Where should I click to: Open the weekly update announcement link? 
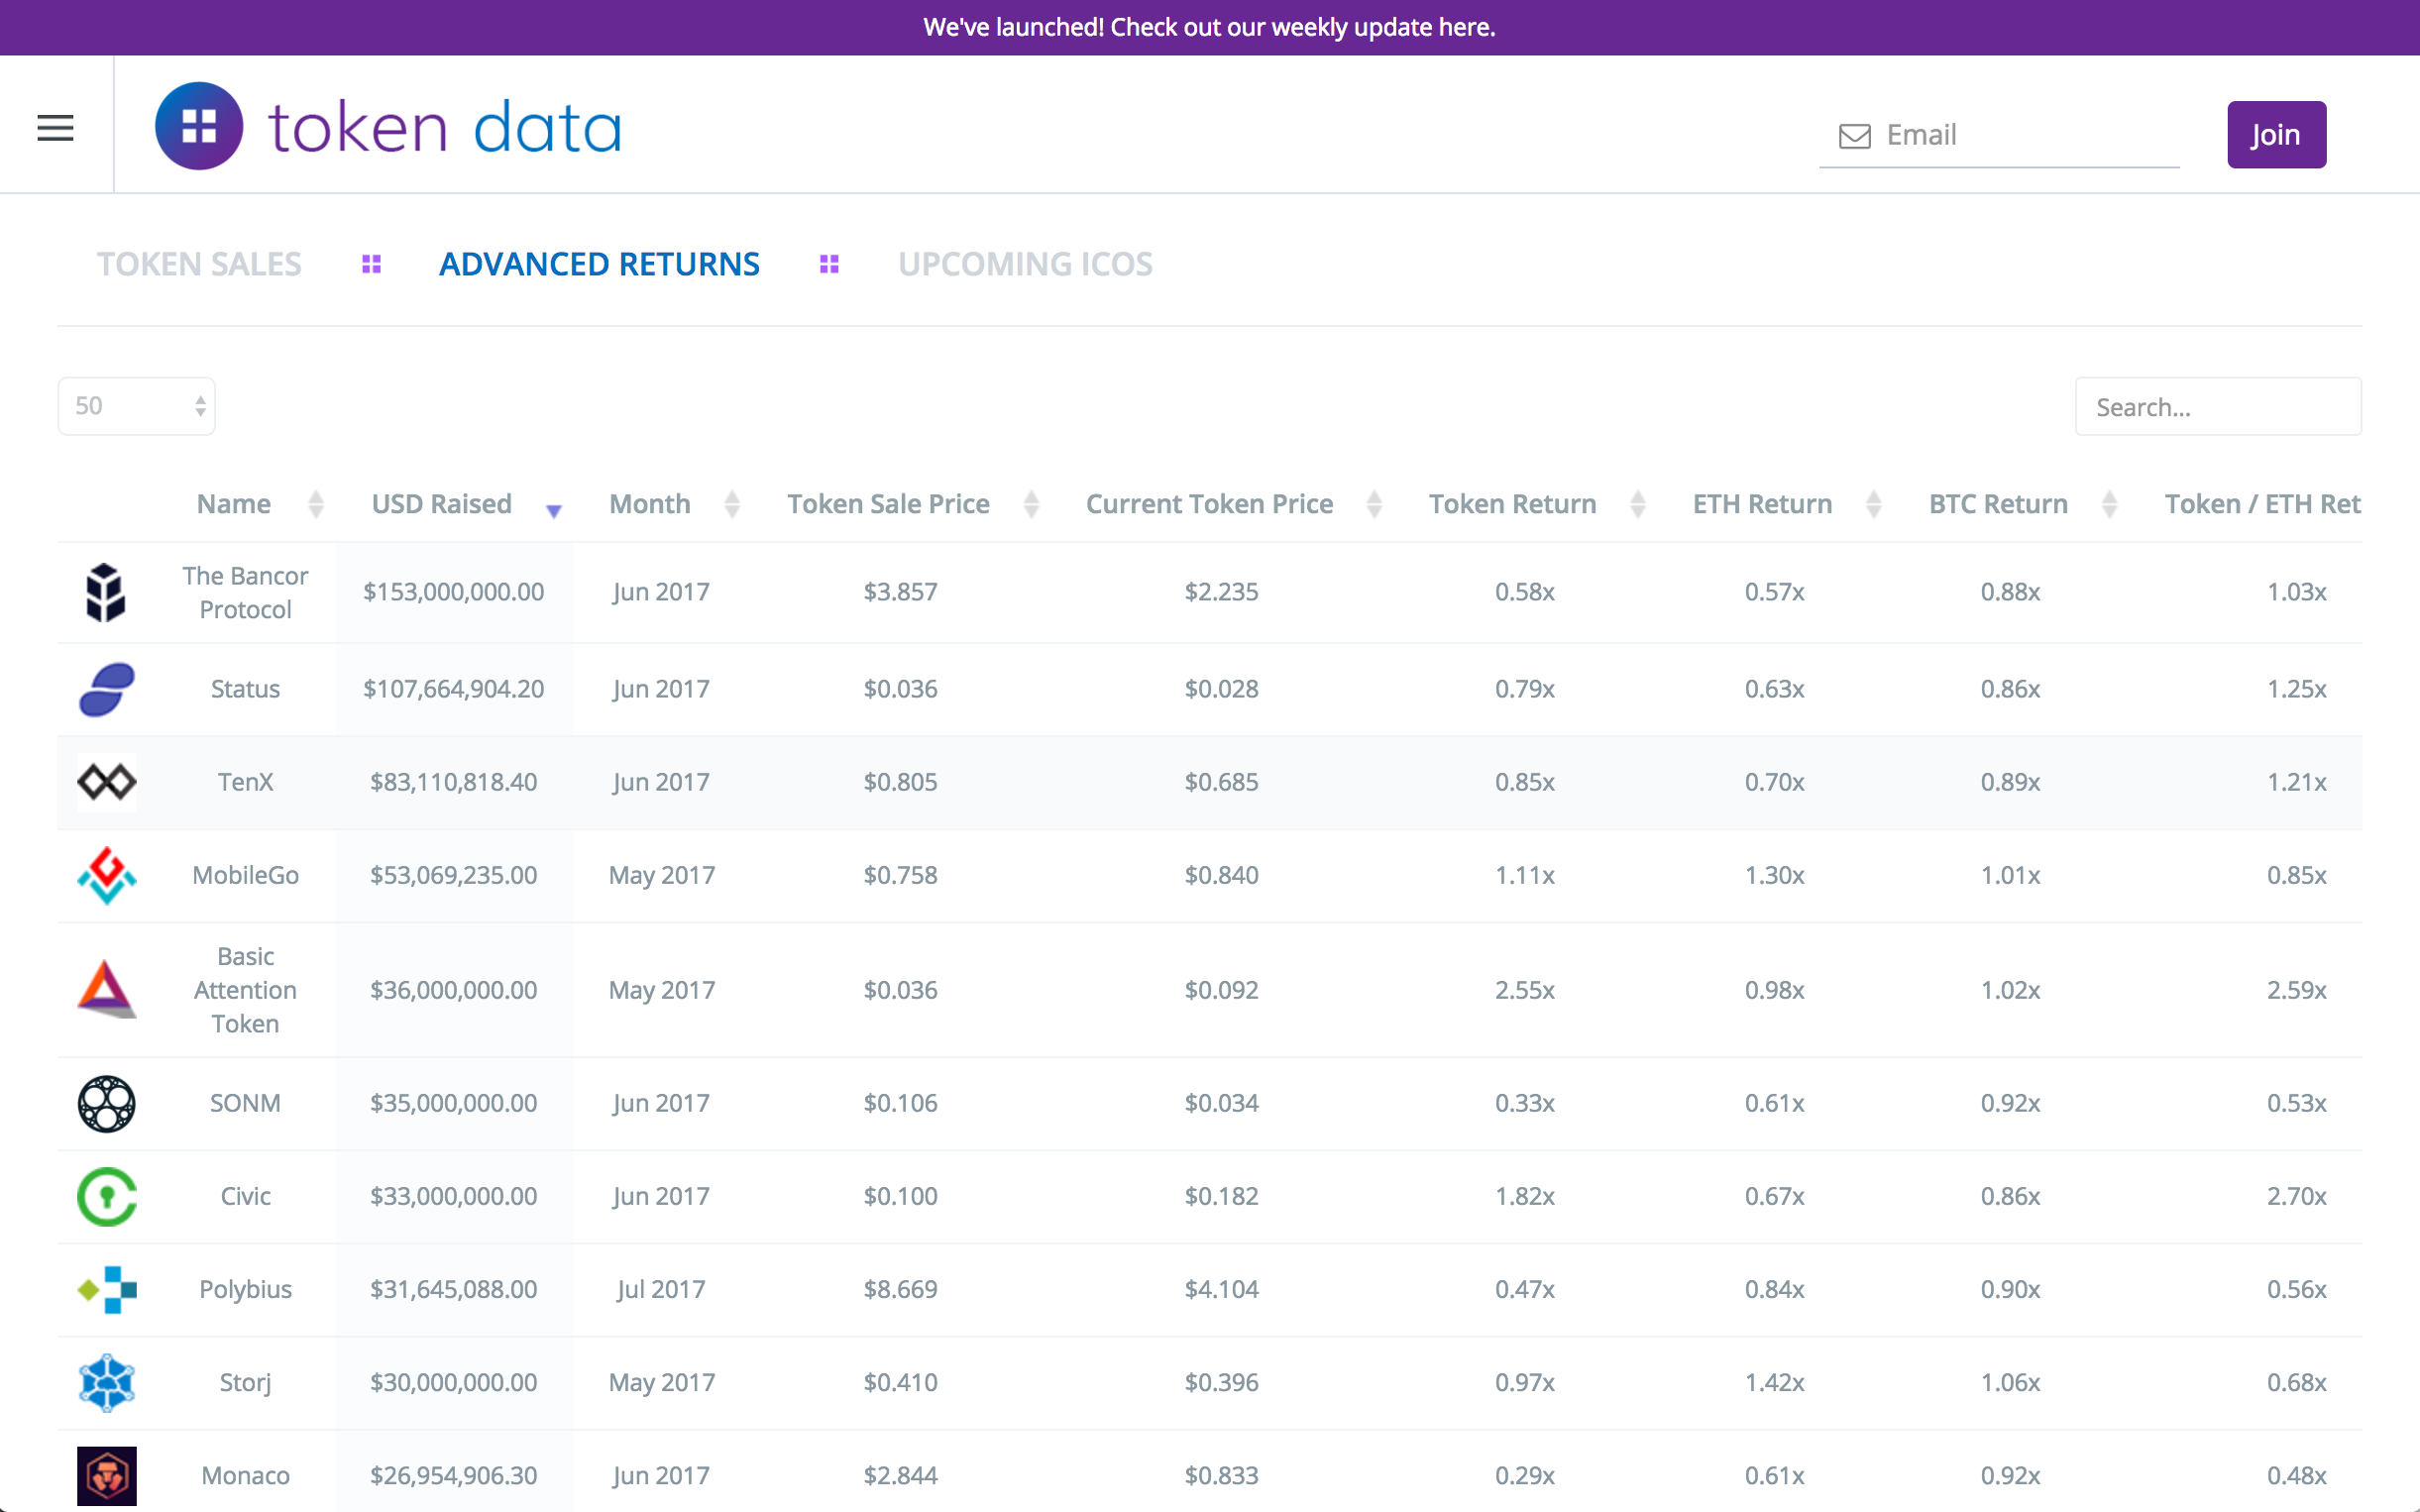(x=1209, y=27)
